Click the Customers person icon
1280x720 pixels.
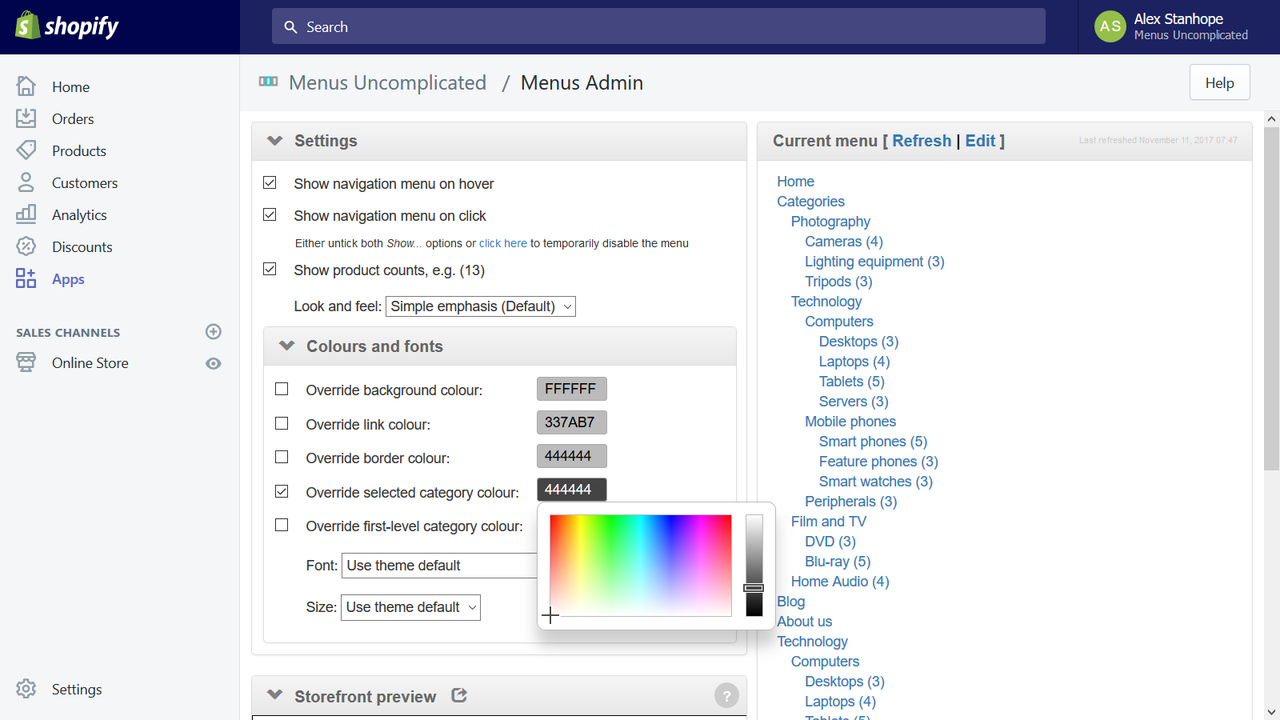(x=26, y=182)
